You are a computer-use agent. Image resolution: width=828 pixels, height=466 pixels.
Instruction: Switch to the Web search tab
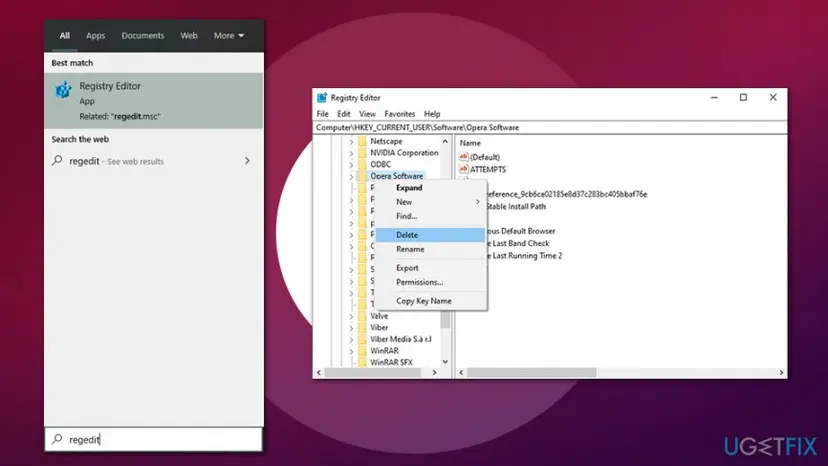tap(189, 35)
